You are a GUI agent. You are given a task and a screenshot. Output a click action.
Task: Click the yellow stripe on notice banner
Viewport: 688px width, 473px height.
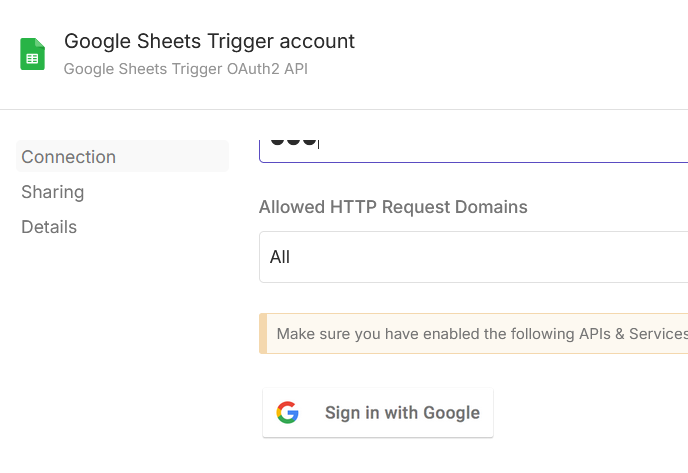coord(263,333)
